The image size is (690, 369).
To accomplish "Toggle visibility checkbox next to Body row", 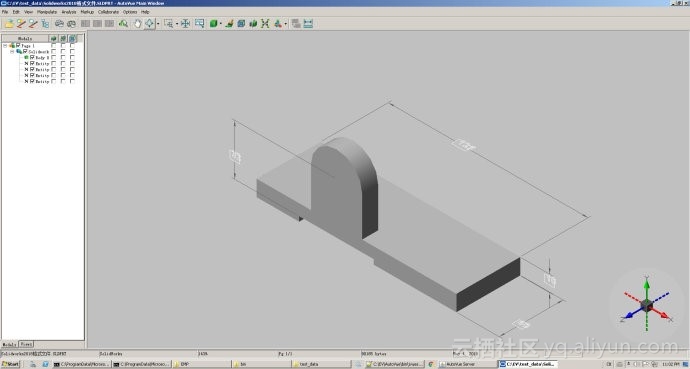I will tap(32, 57).
